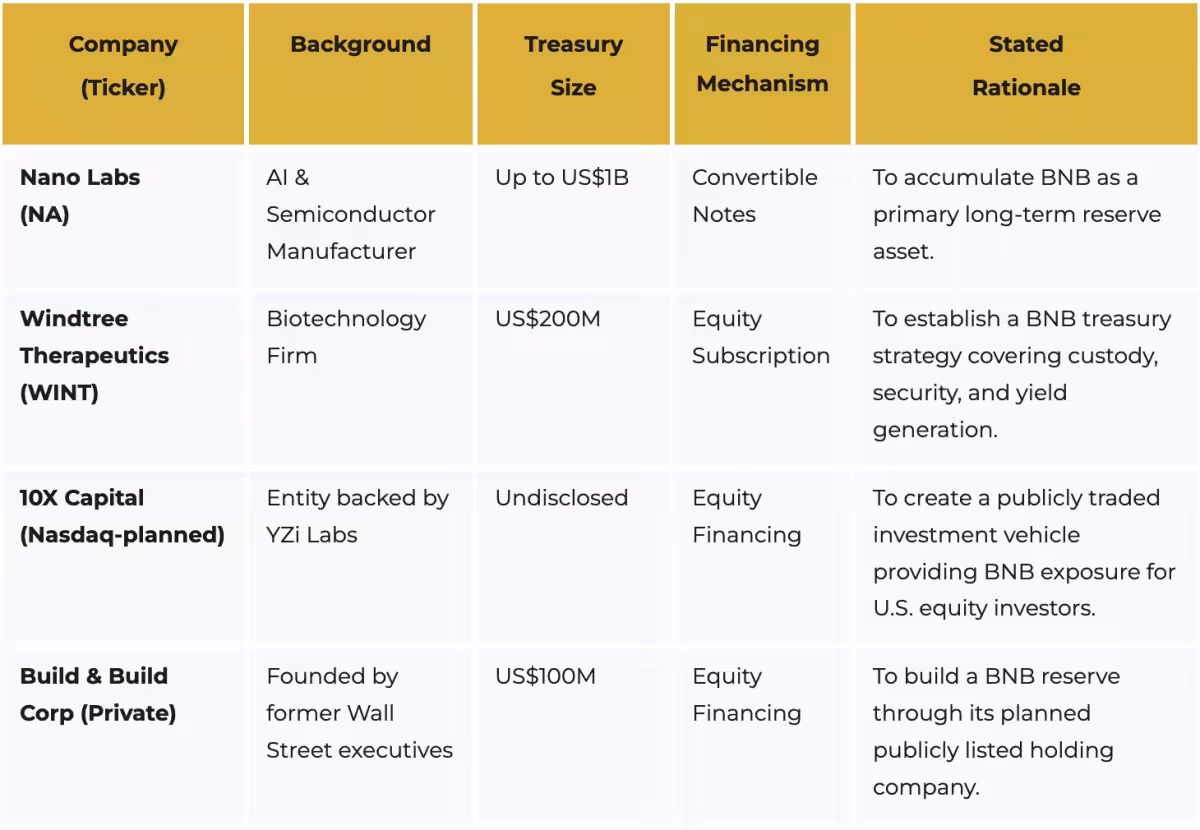Click the Nano Labs (NA) cell

click(x=80, y=195)
